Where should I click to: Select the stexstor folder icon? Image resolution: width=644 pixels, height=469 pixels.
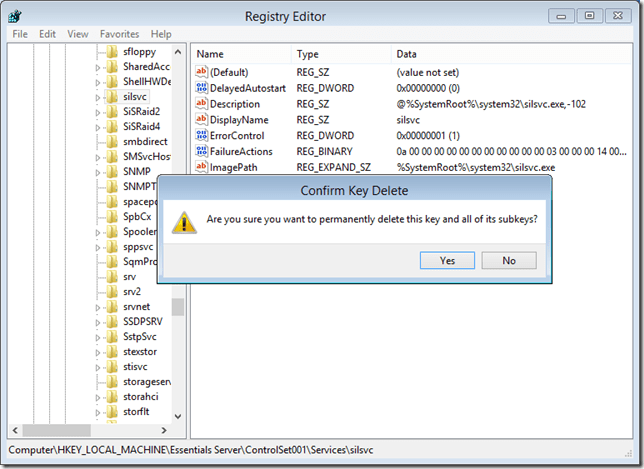[112, 352]
